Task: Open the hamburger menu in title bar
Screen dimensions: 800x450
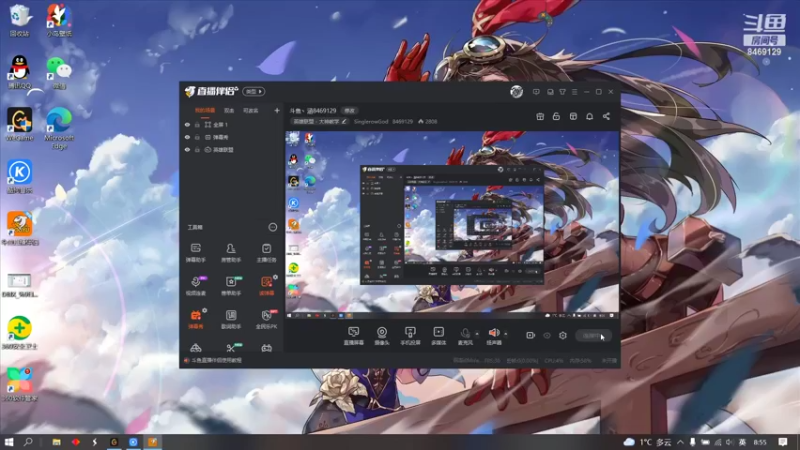Action: coord(574,92)
